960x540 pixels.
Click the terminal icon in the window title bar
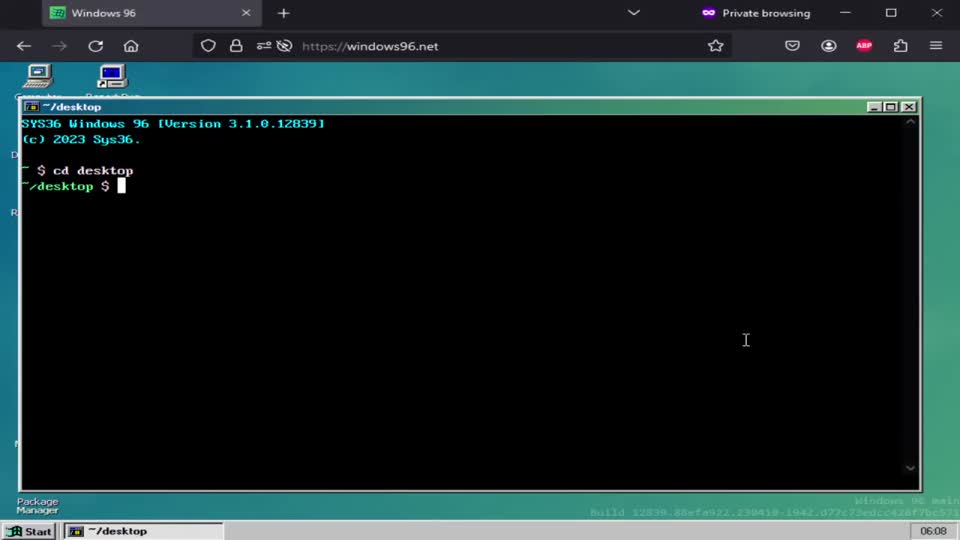(31, 107)
